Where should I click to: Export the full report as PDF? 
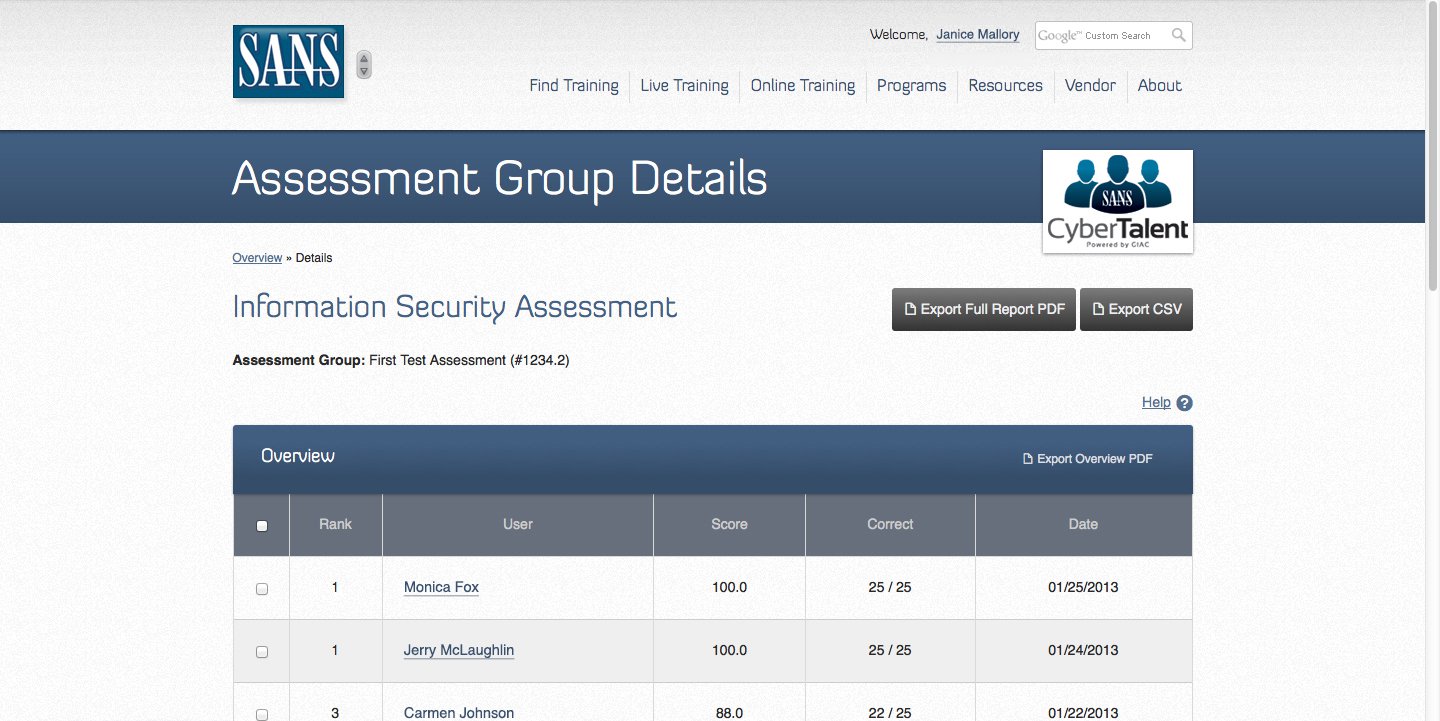(x=983, y=309)
